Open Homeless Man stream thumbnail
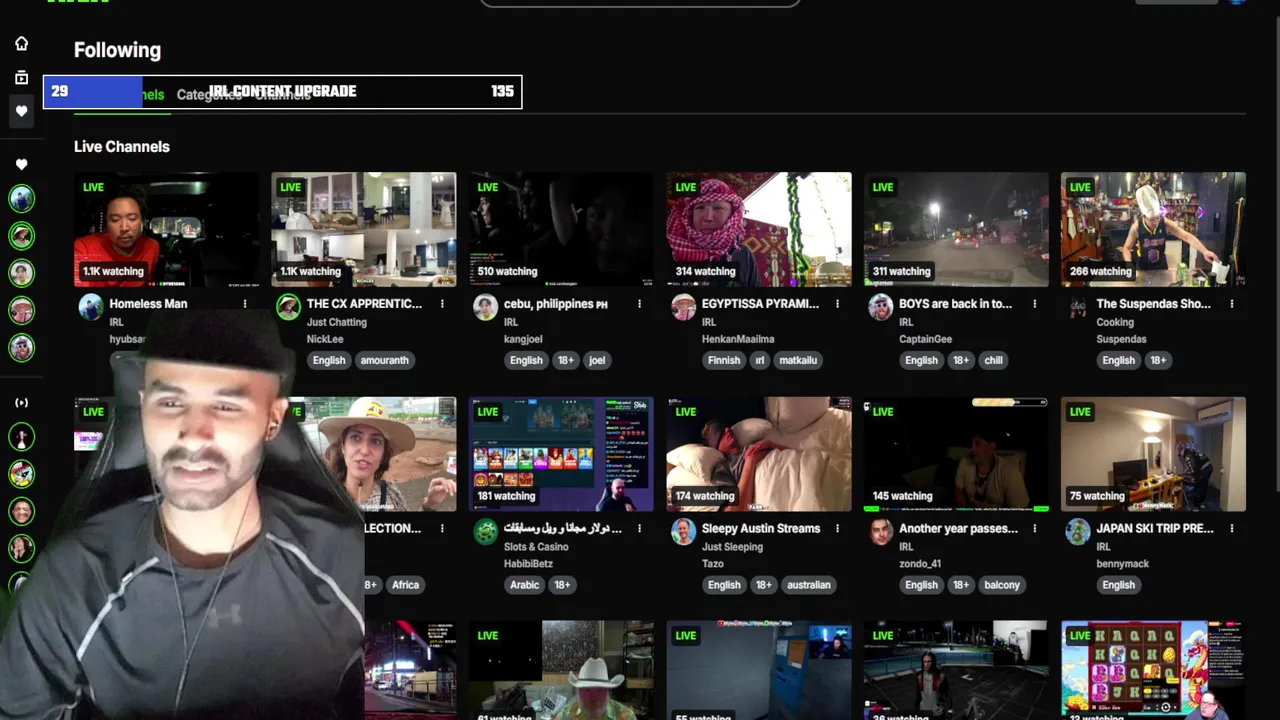This screenshot has width=1280, height=720. 166,230
